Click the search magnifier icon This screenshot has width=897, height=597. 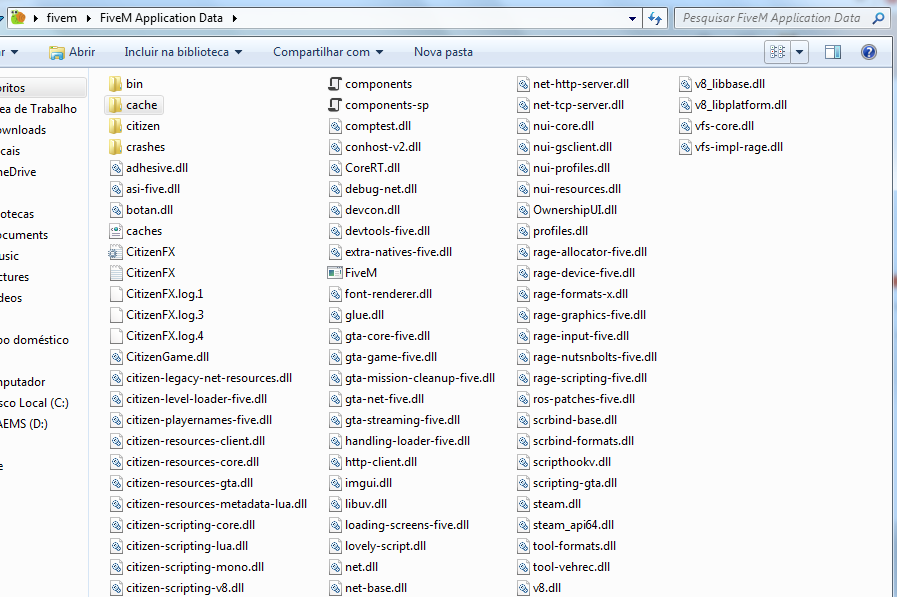click(878, 18)
